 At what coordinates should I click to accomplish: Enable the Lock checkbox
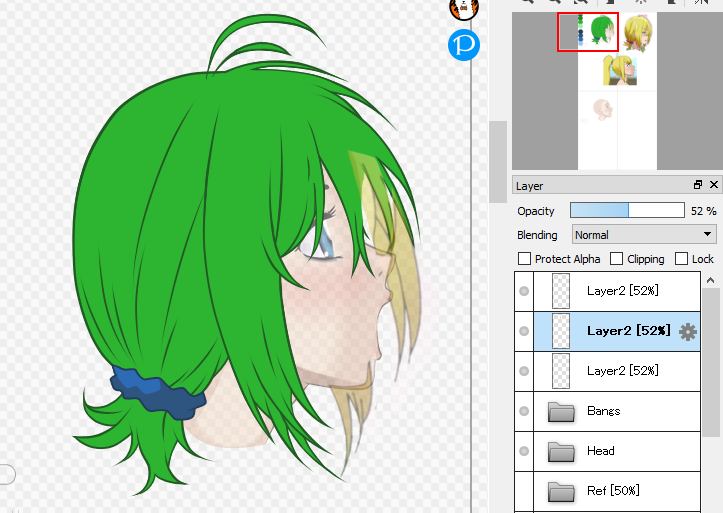(682, 259)
